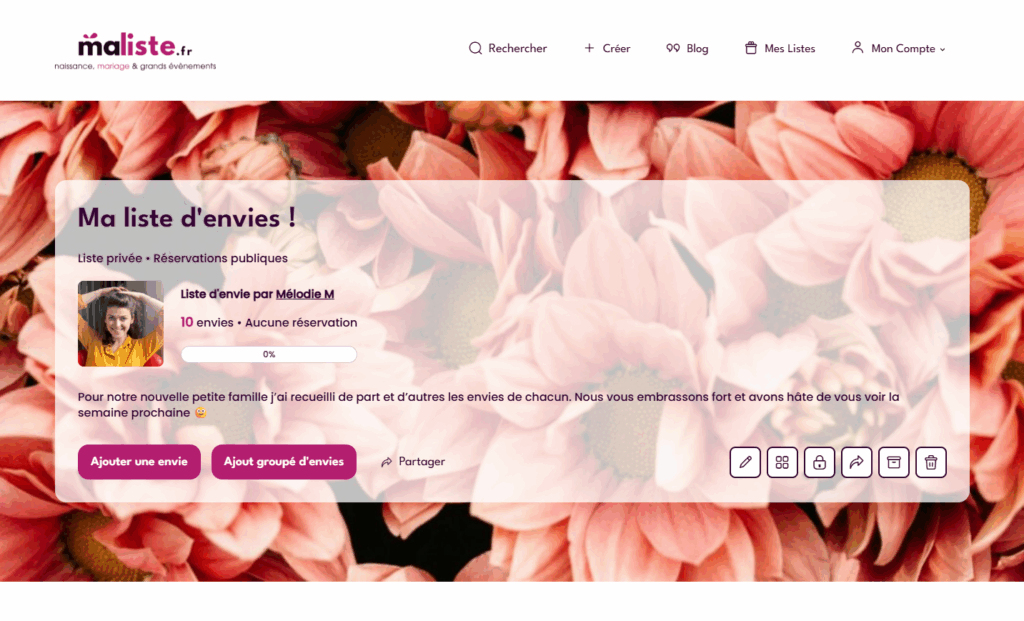
Task: Click the pencil edit list icon
Action: pyautogui.click(x=744, y=462)
